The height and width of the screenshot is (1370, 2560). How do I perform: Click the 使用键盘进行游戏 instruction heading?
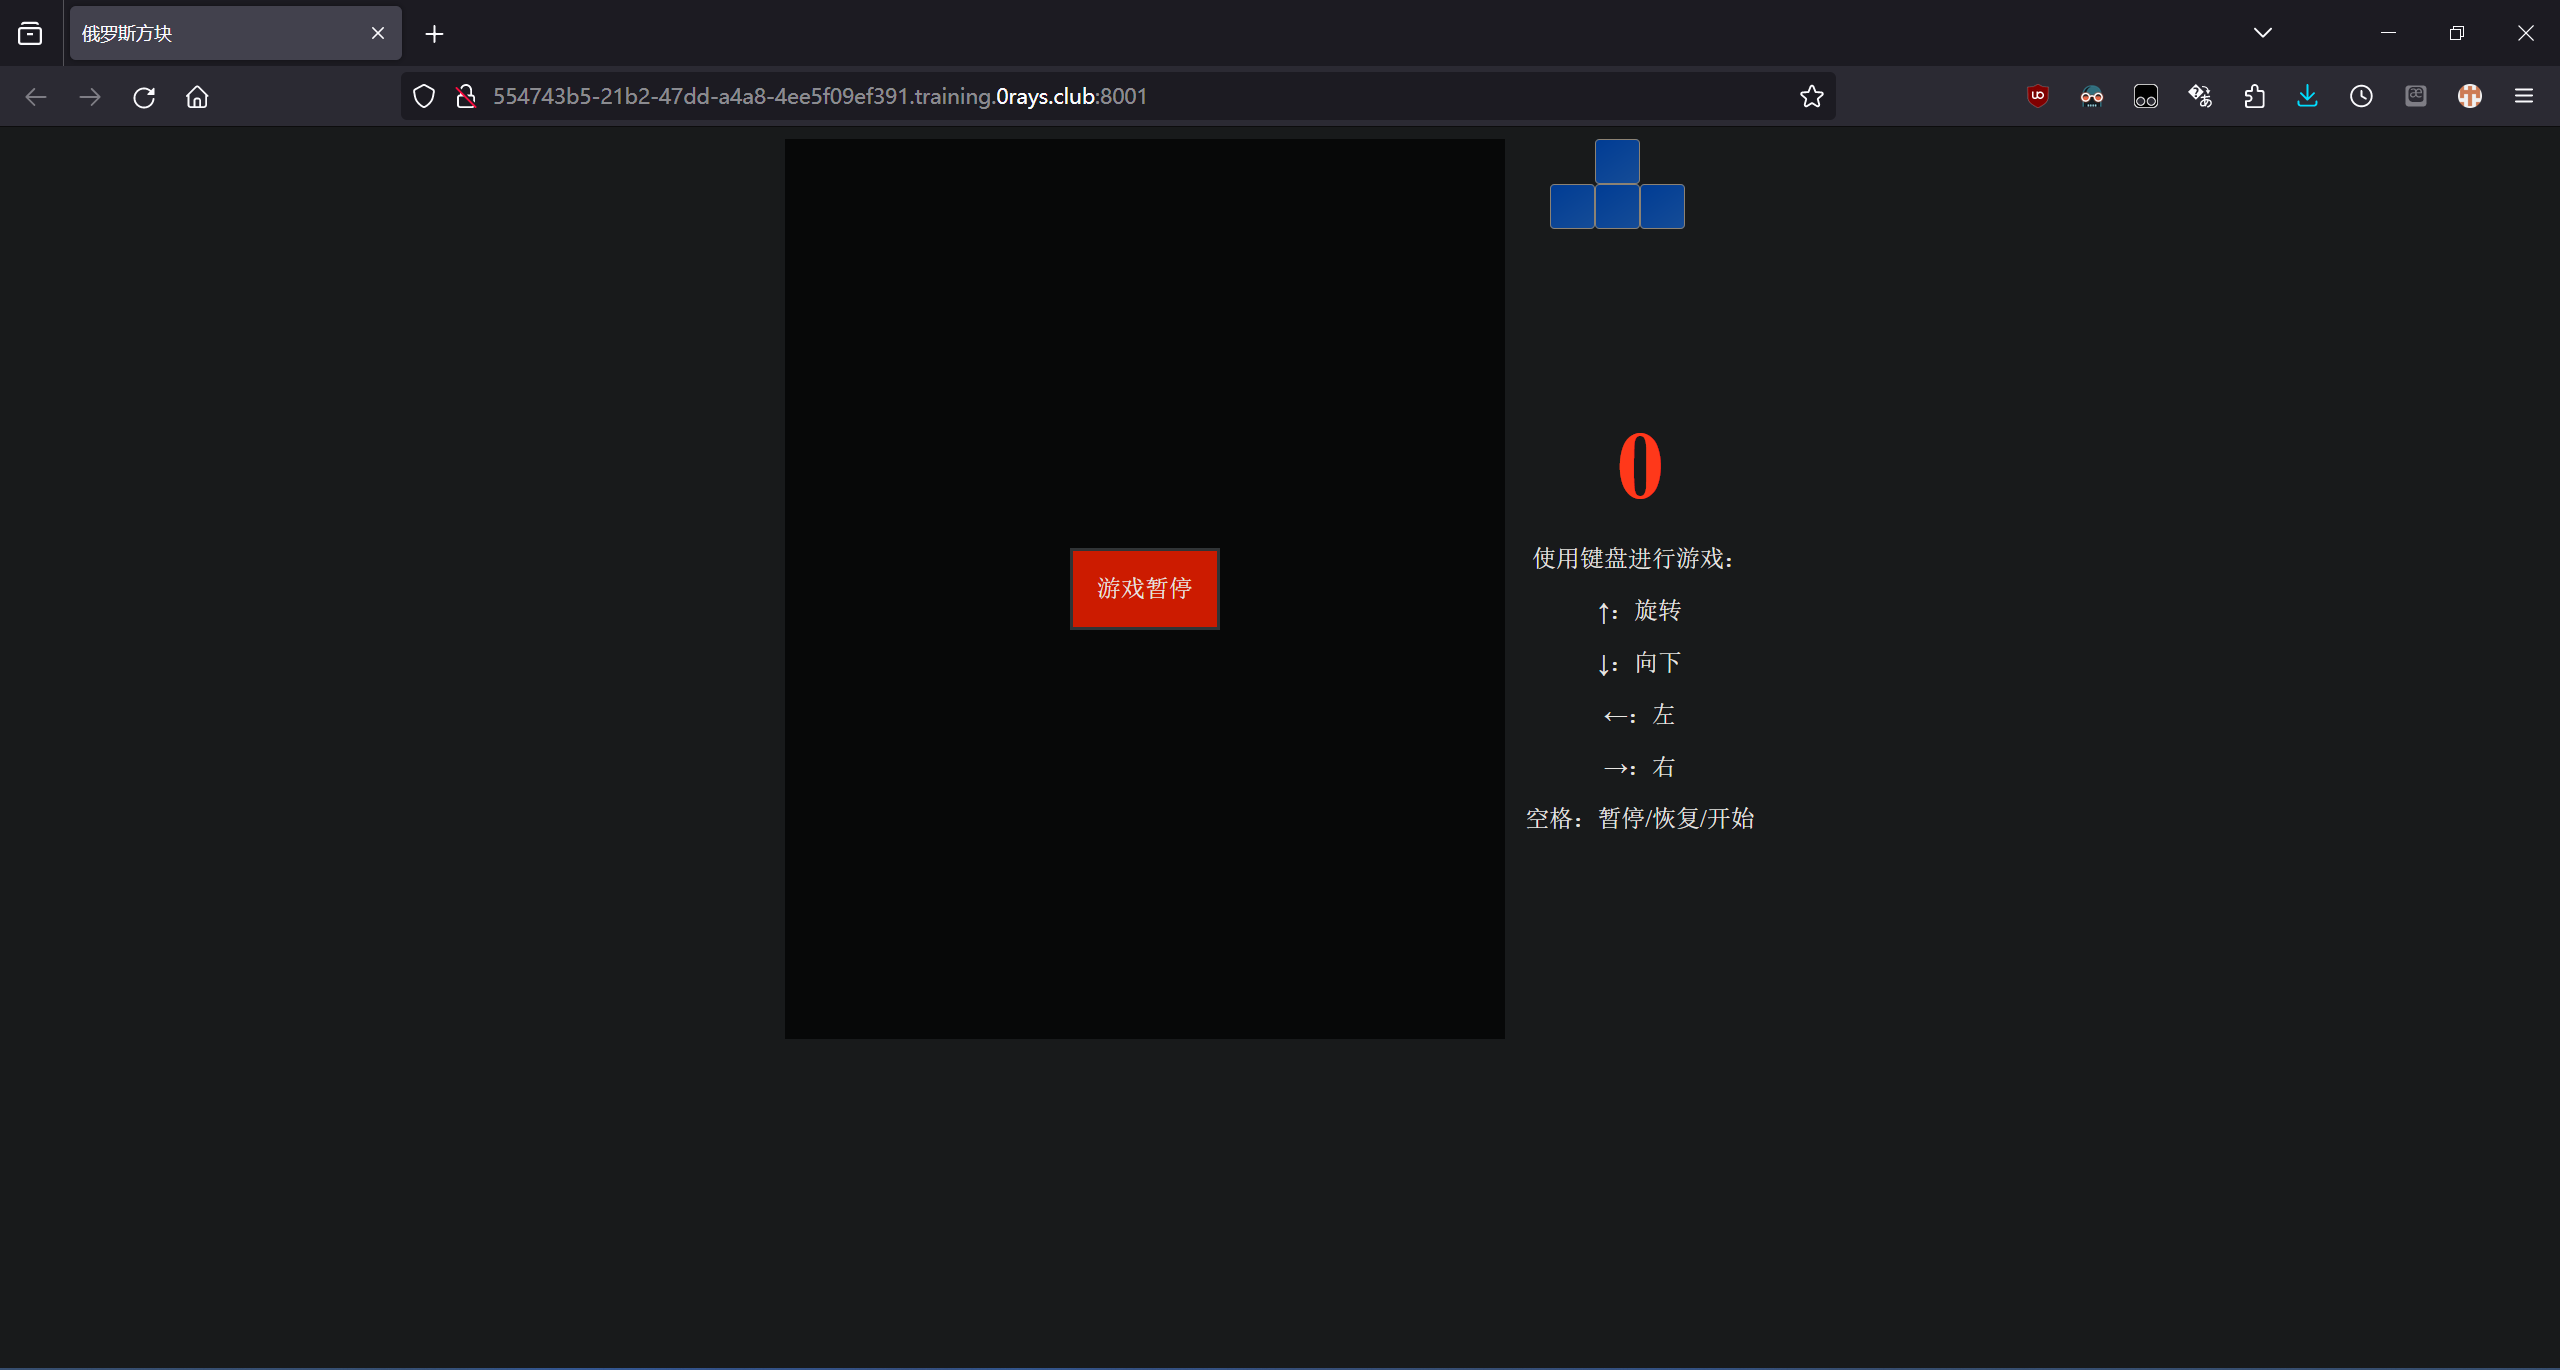pos(1632,558)
